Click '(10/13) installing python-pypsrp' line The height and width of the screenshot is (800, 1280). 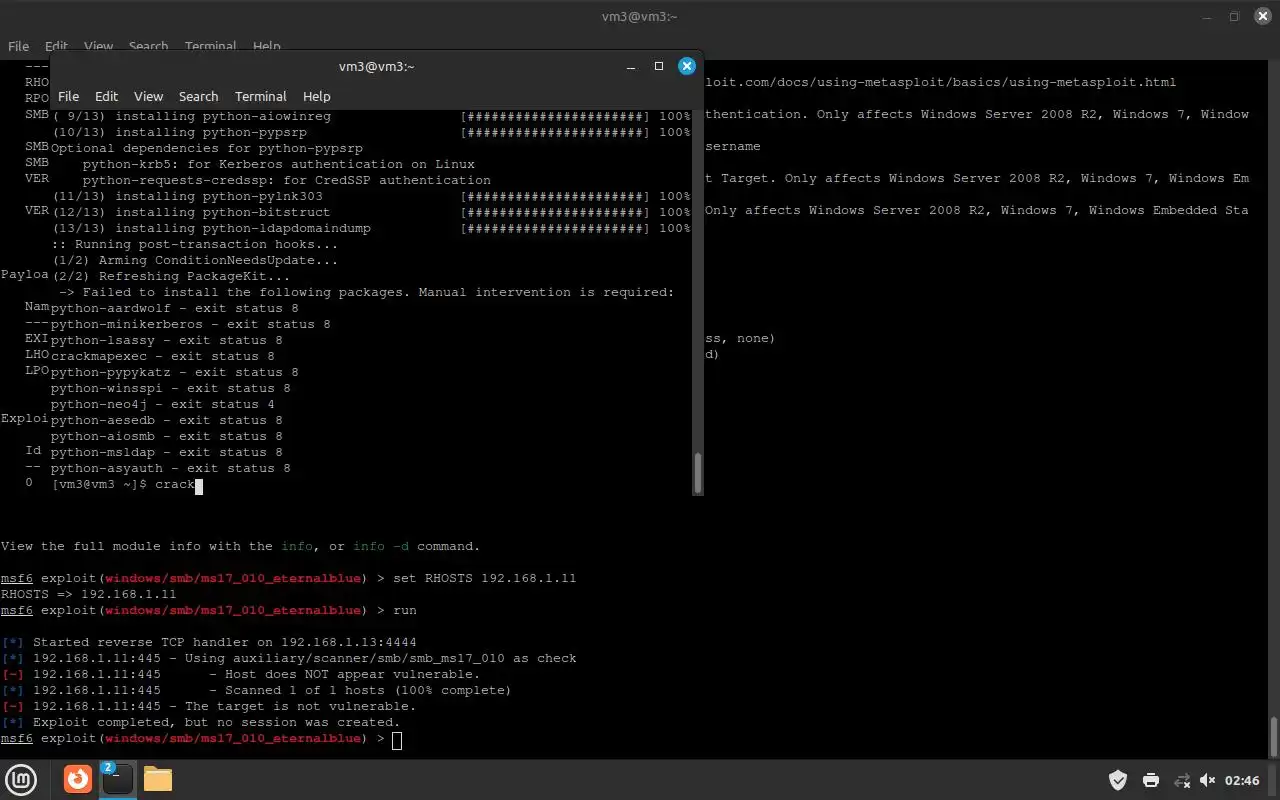[371, 132]
